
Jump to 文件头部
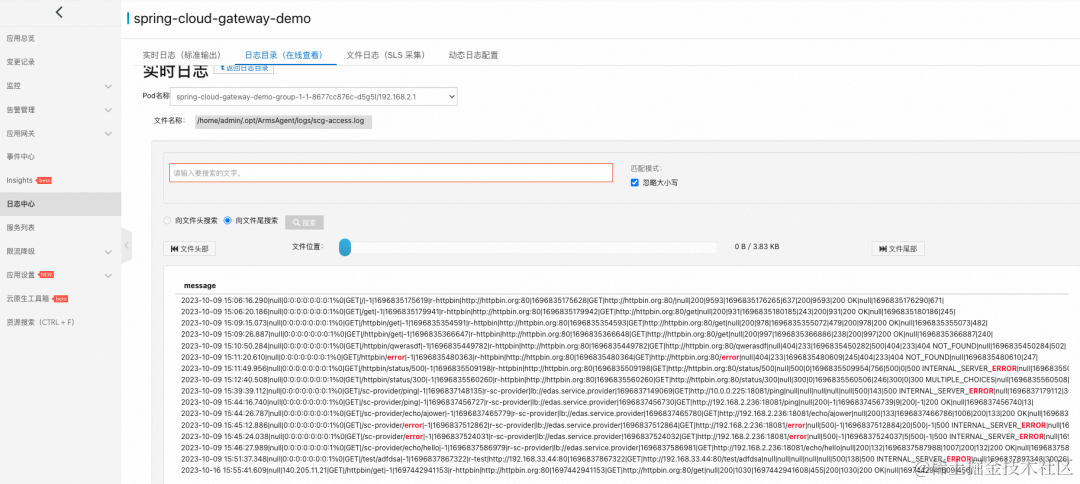click(x=189, y=249)
